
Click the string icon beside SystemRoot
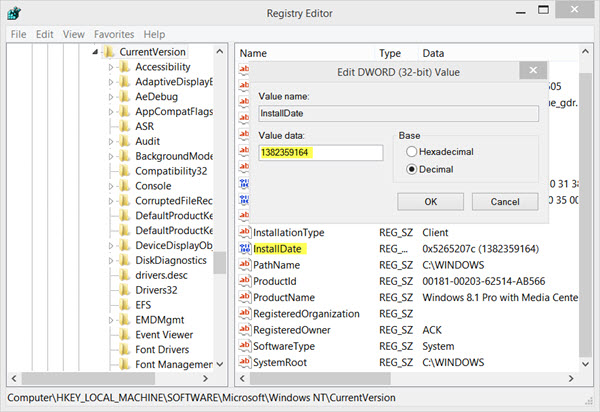(244, 362)
